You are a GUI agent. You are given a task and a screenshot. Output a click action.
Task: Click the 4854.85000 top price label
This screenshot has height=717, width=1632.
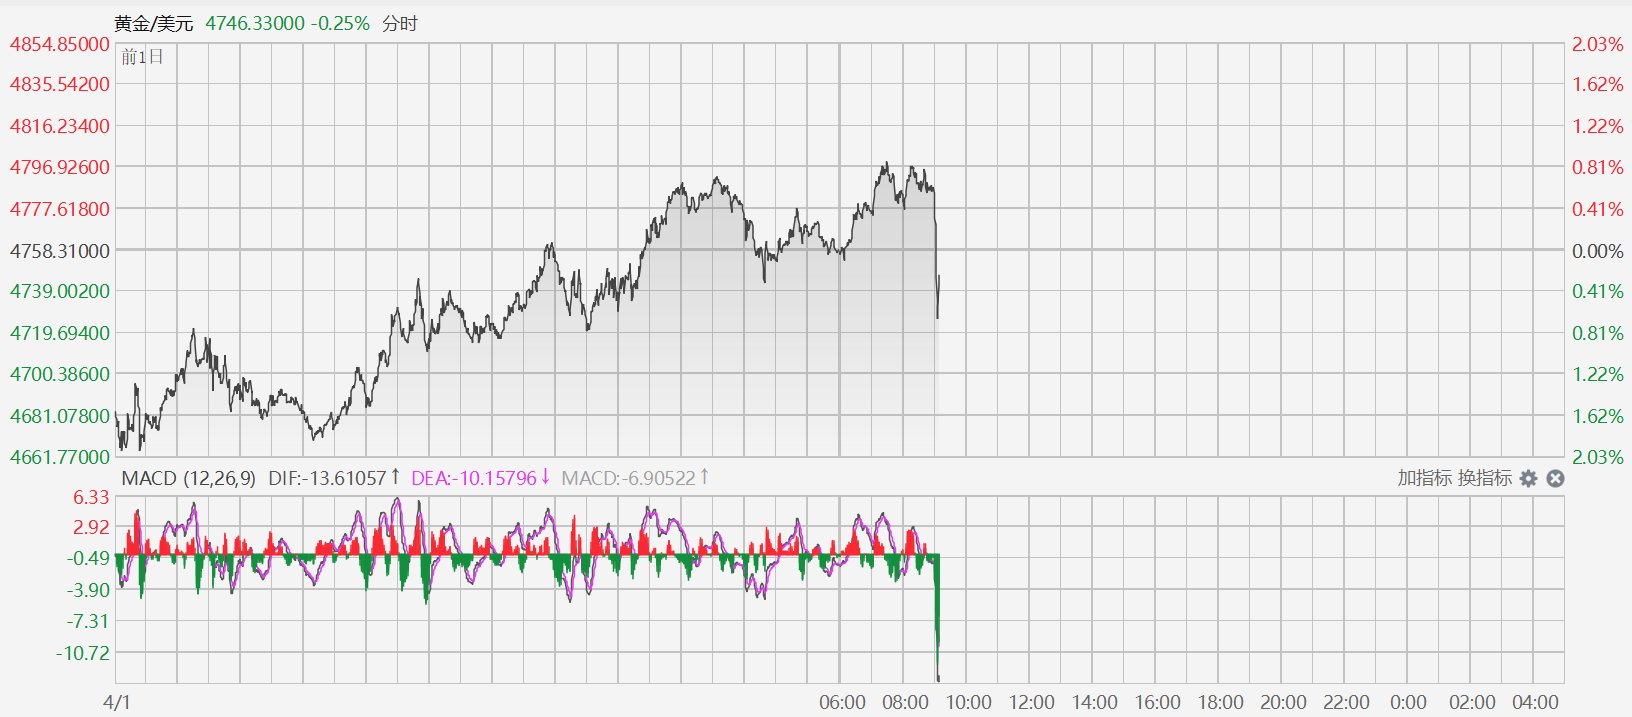point(60,44)
